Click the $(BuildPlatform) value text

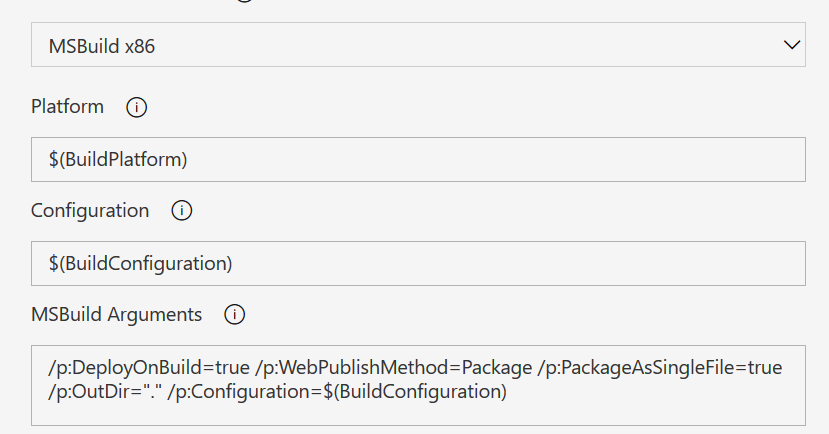click(117, 160)
